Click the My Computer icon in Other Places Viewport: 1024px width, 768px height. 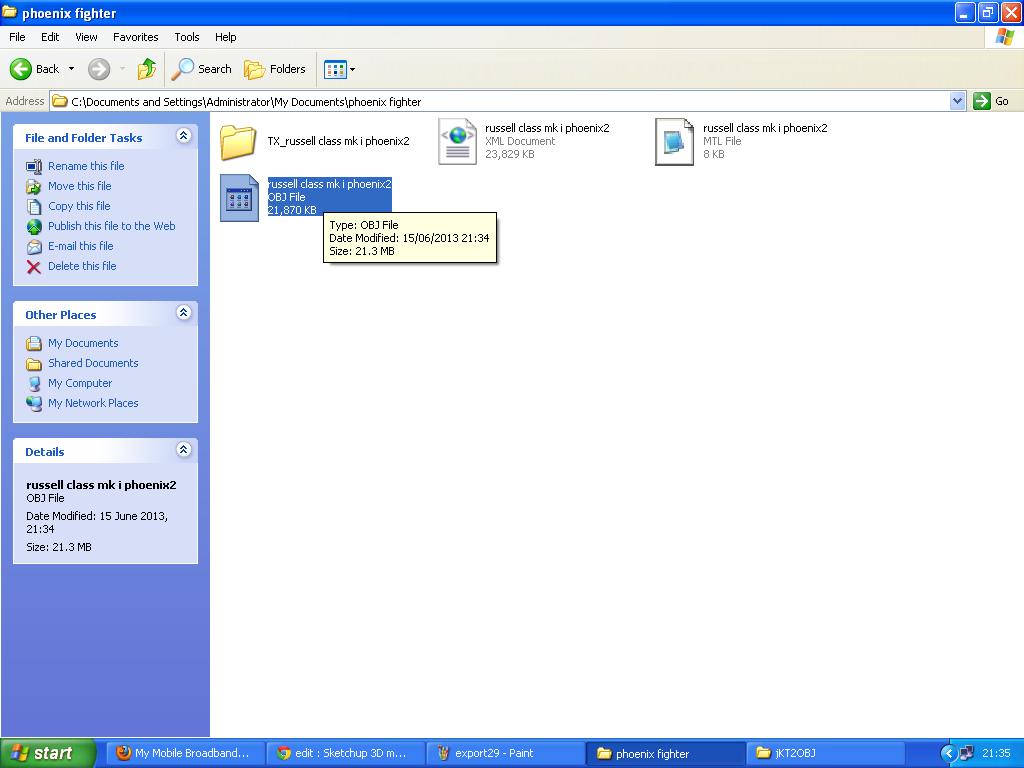pos(34,383)
